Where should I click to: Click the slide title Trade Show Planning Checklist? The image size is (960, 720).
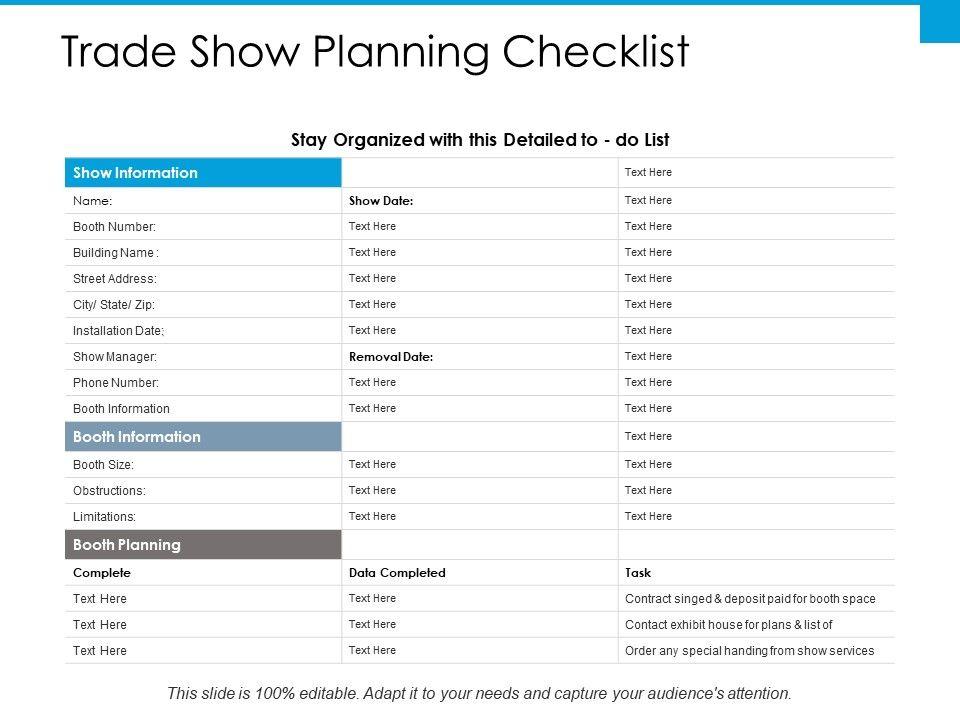375,52
